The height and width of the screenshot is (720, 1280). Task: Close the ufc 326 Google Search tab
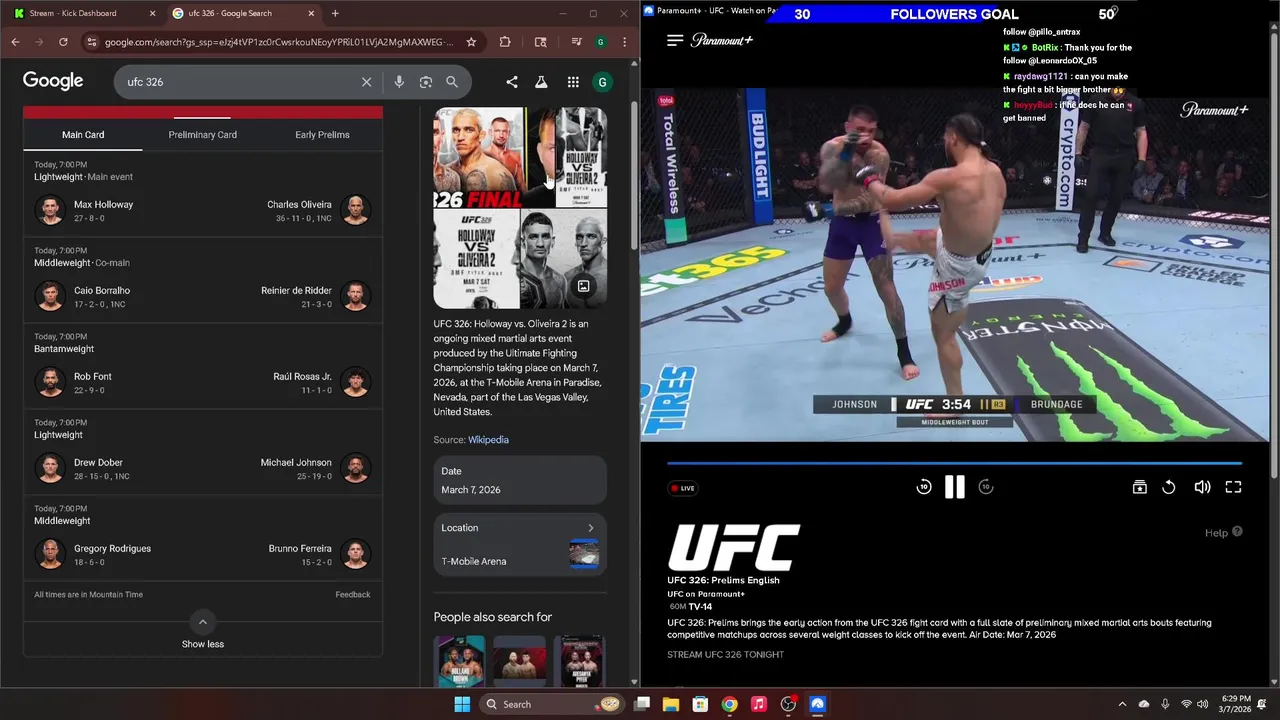point(311,13)
